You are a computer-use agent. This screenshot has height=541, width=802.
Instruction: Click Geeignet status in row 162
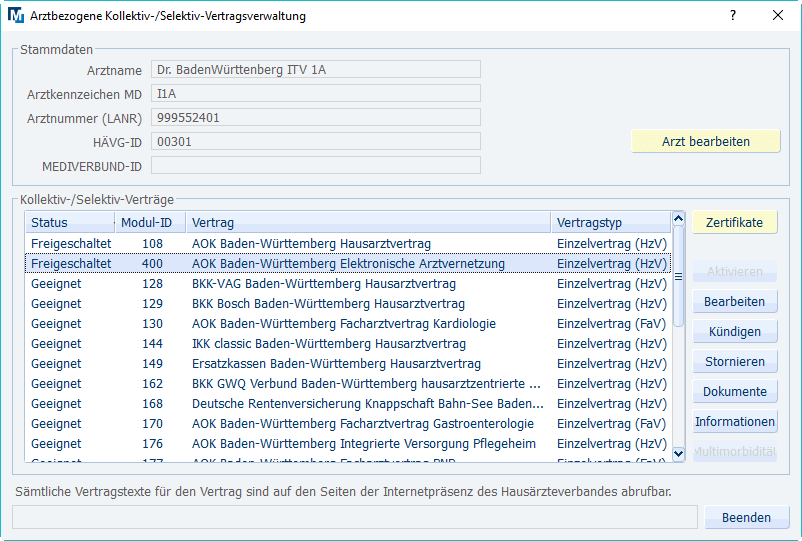[56, 384]
